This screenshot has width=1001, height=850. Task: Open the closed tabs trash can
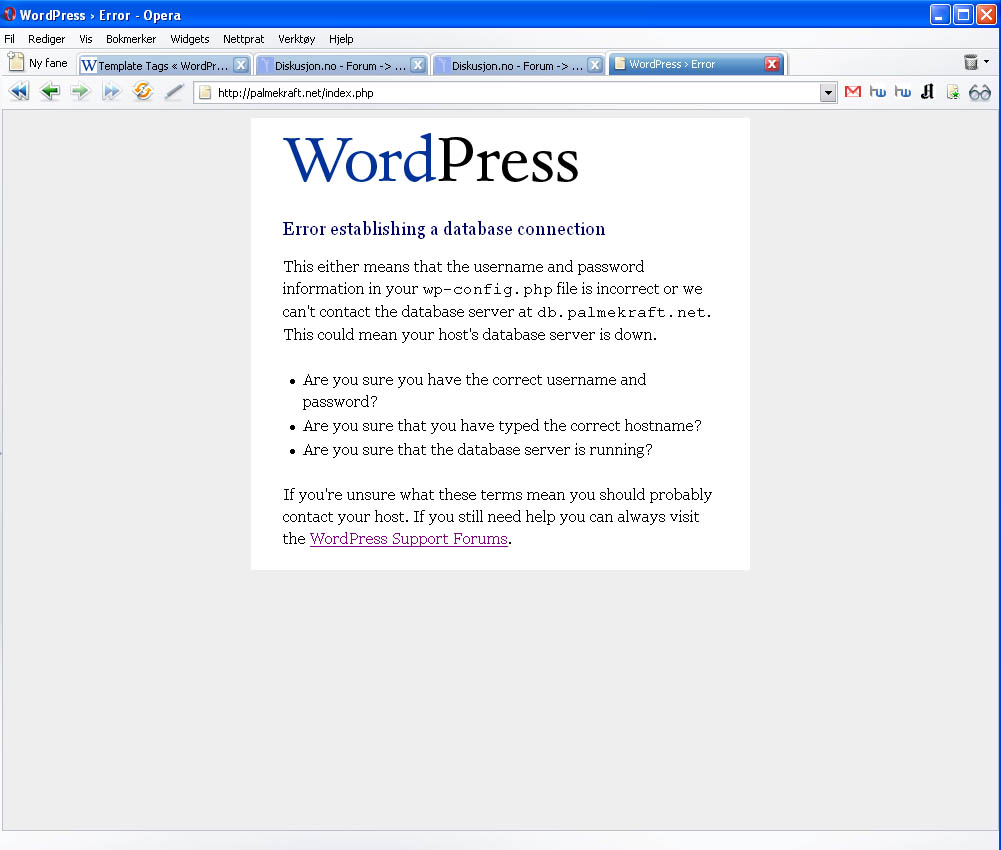point(971,62)
